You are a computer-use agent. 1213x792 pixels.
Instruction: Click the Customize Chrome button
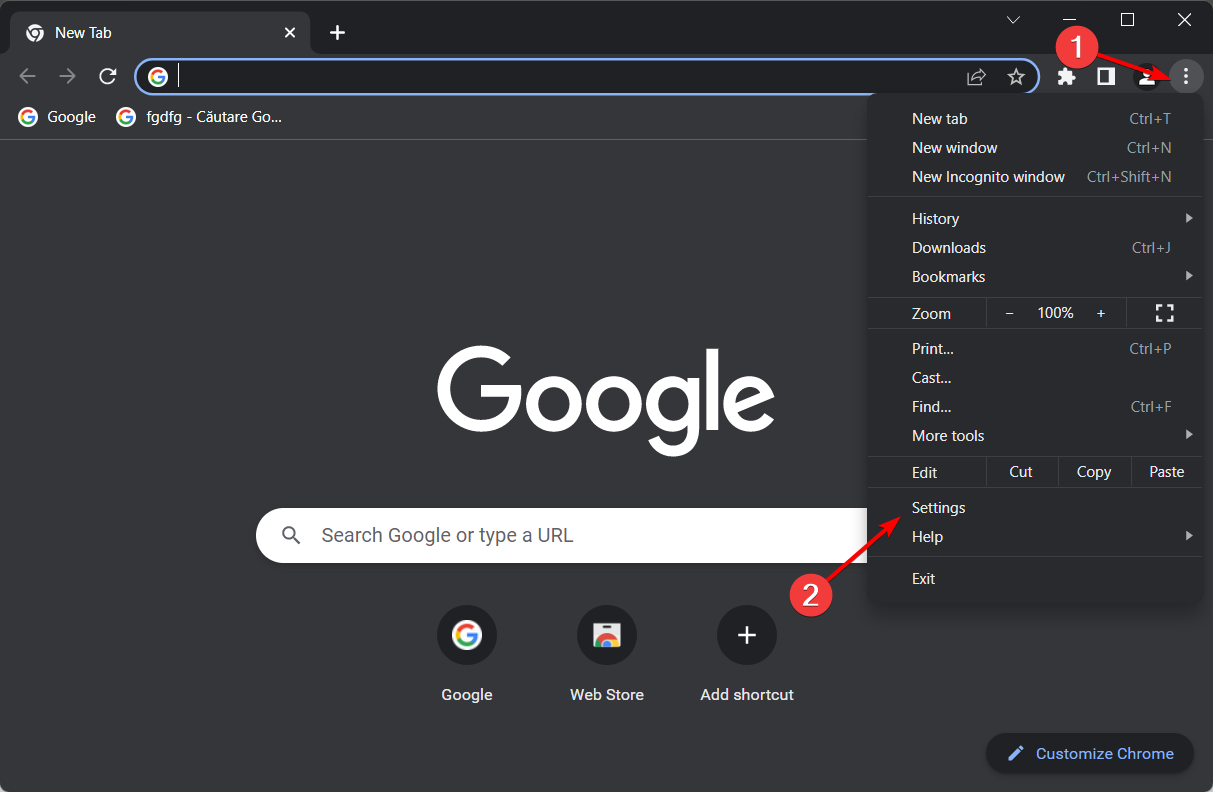tap(1090, 754)
